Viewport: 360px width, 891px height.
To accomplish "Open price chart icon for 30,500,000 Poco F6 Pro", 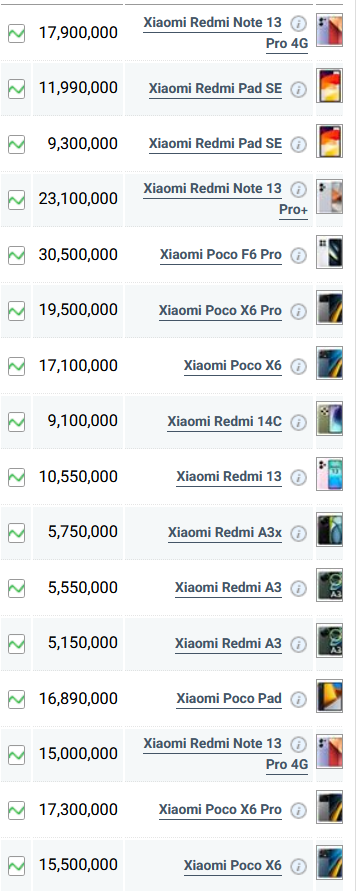I will [x=16, y=255].
